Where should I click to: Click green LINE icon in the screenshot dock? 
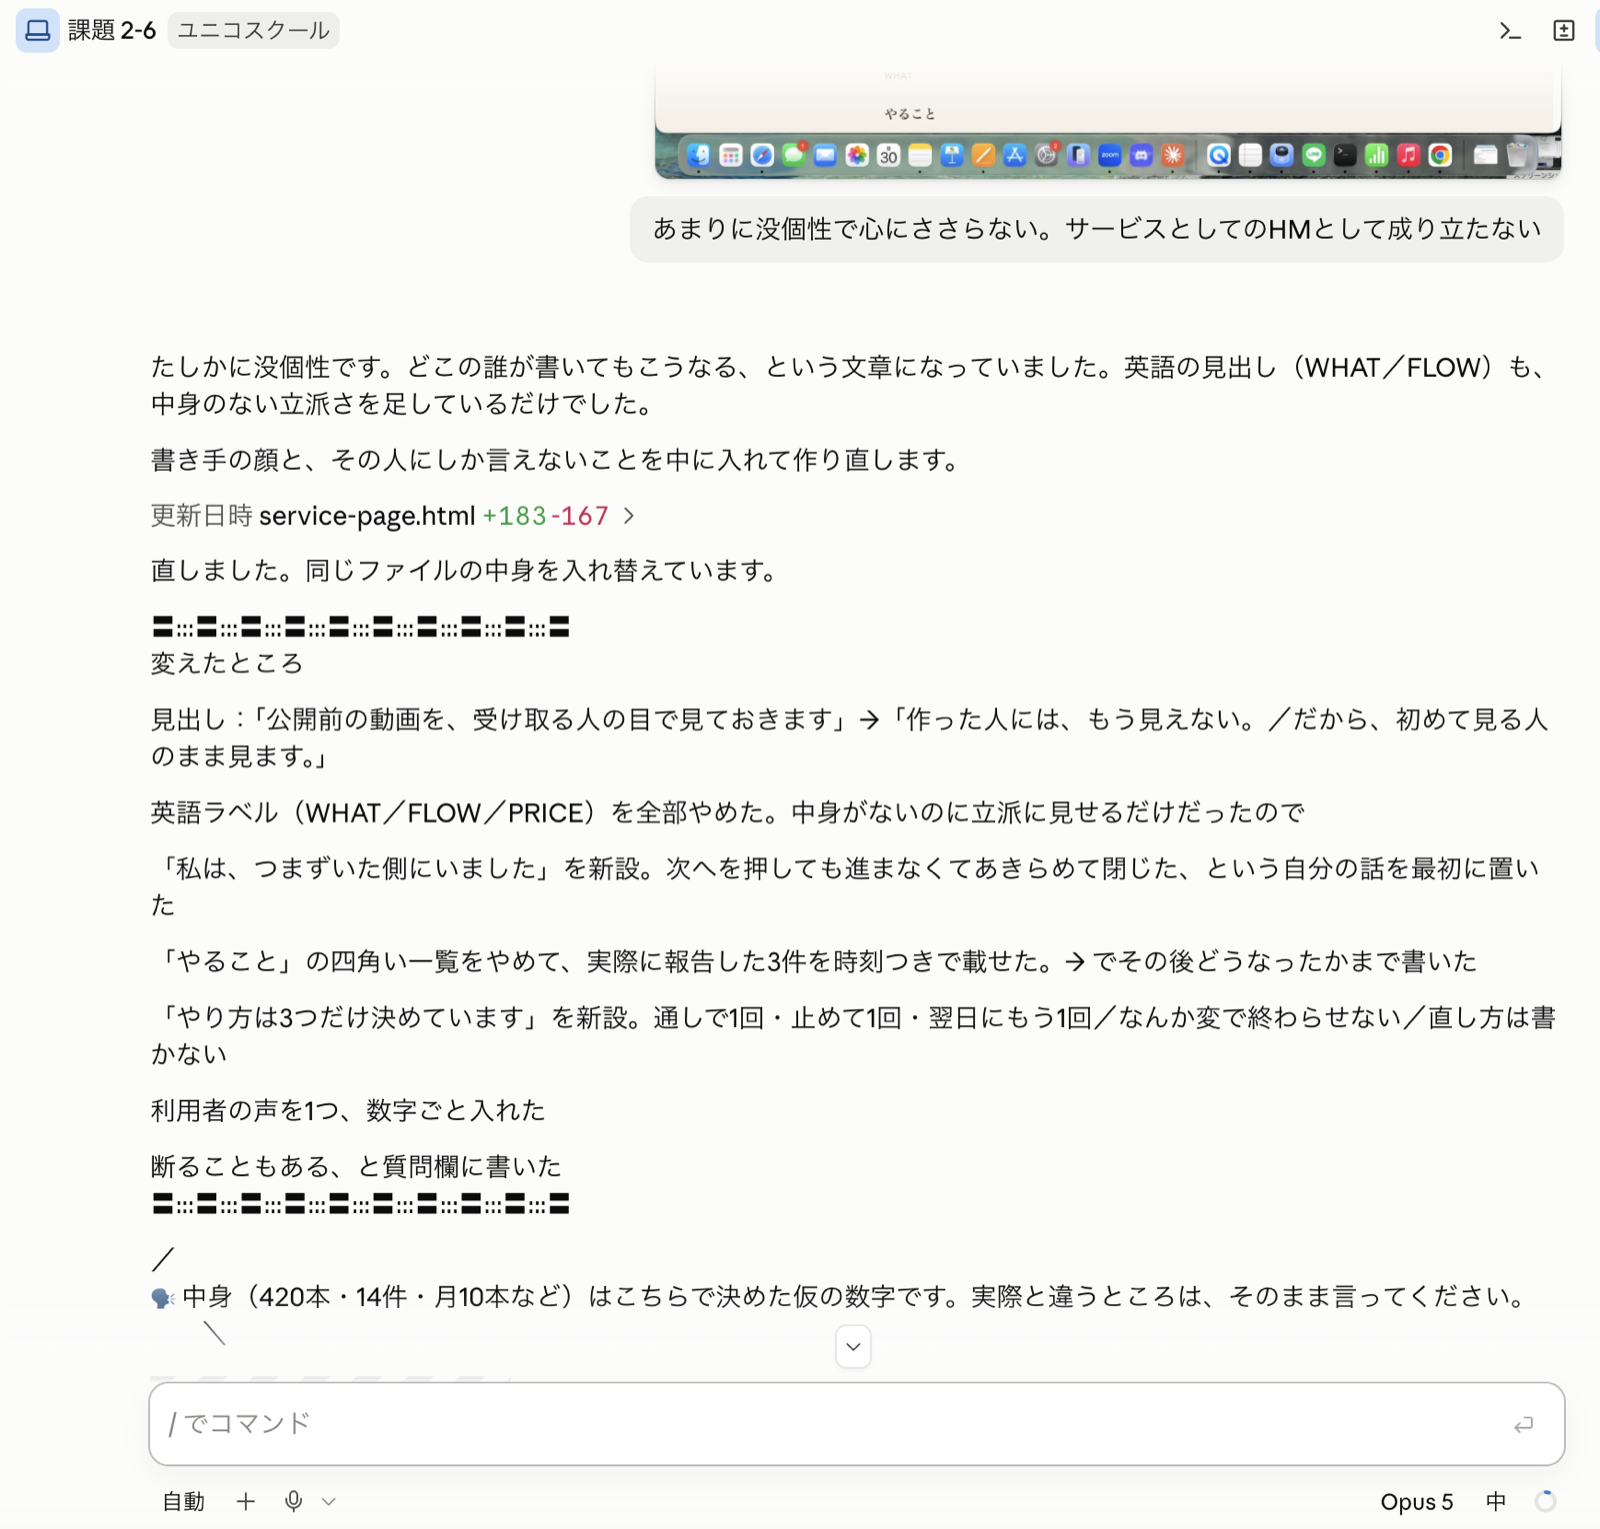tap(1314, 155)
